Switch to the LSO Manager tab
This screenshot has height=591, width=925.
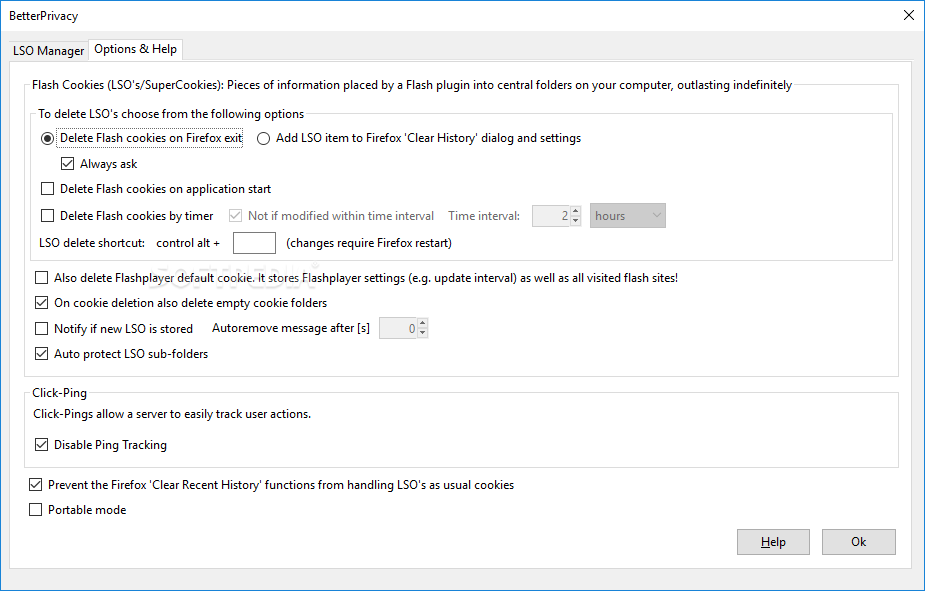tap(48, 50)
